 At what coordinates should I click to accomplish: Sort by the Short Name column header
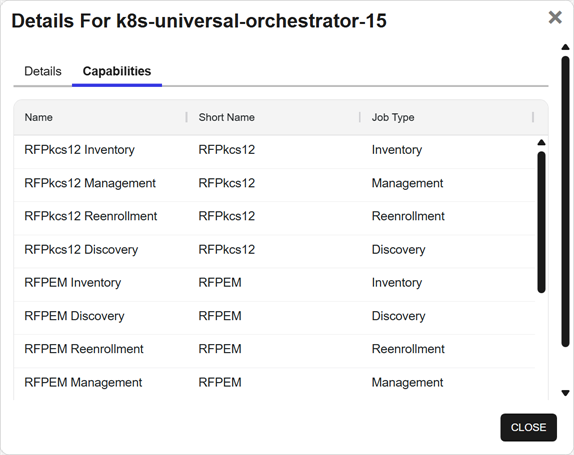pos(227,117)
